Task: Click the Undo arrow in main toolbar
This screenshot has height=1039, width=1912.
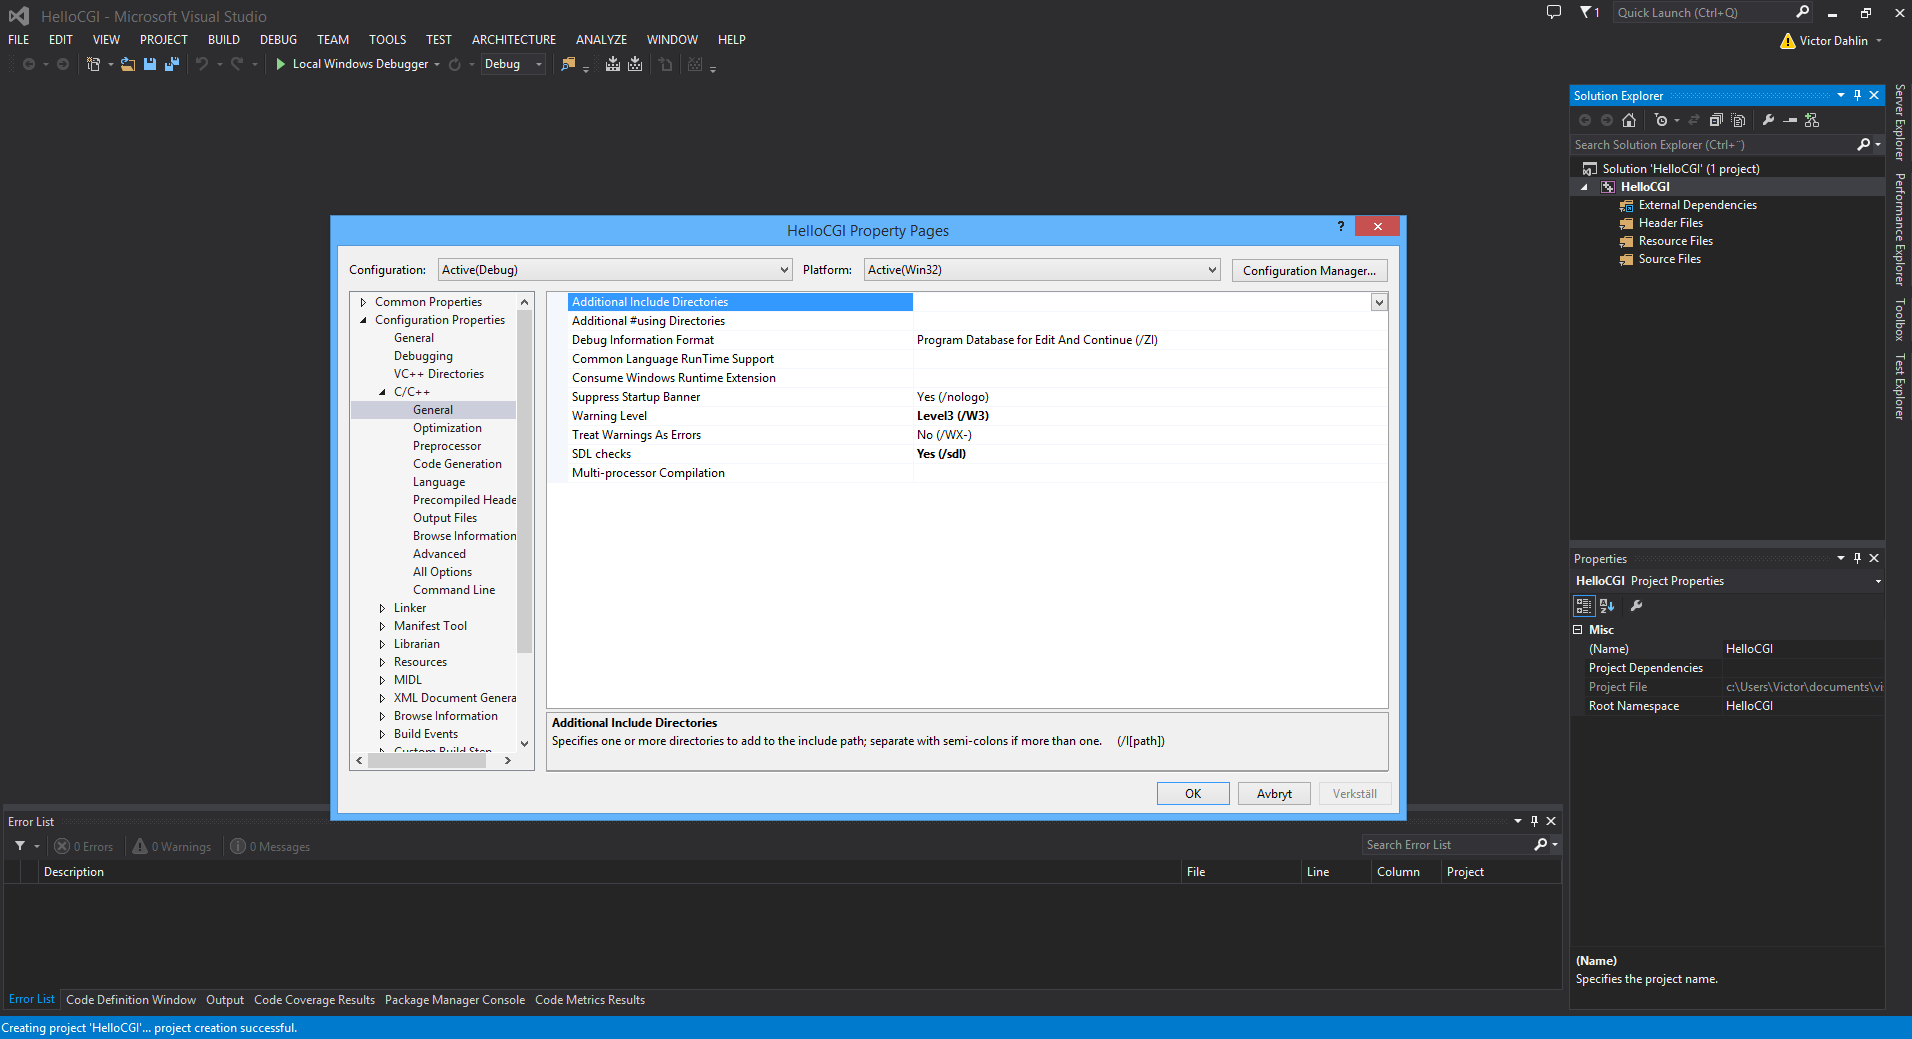Action: point(202,64)
